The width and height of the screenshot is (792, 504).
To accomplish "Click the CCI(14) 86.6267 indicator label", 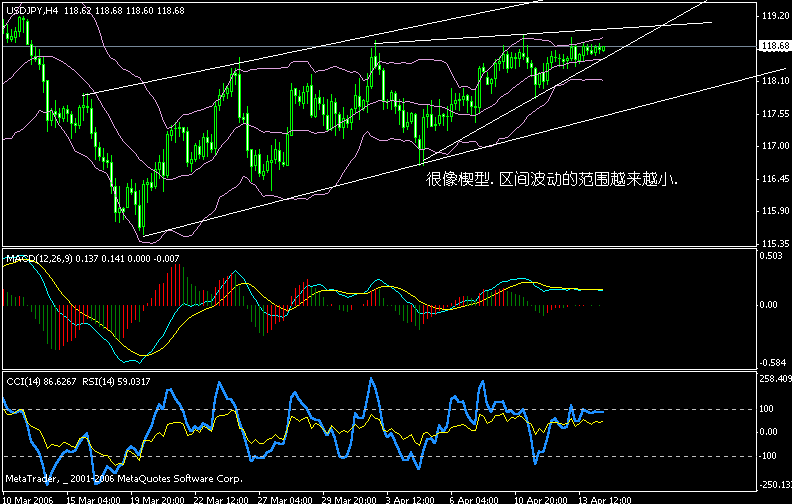I will tap(41, 382).
